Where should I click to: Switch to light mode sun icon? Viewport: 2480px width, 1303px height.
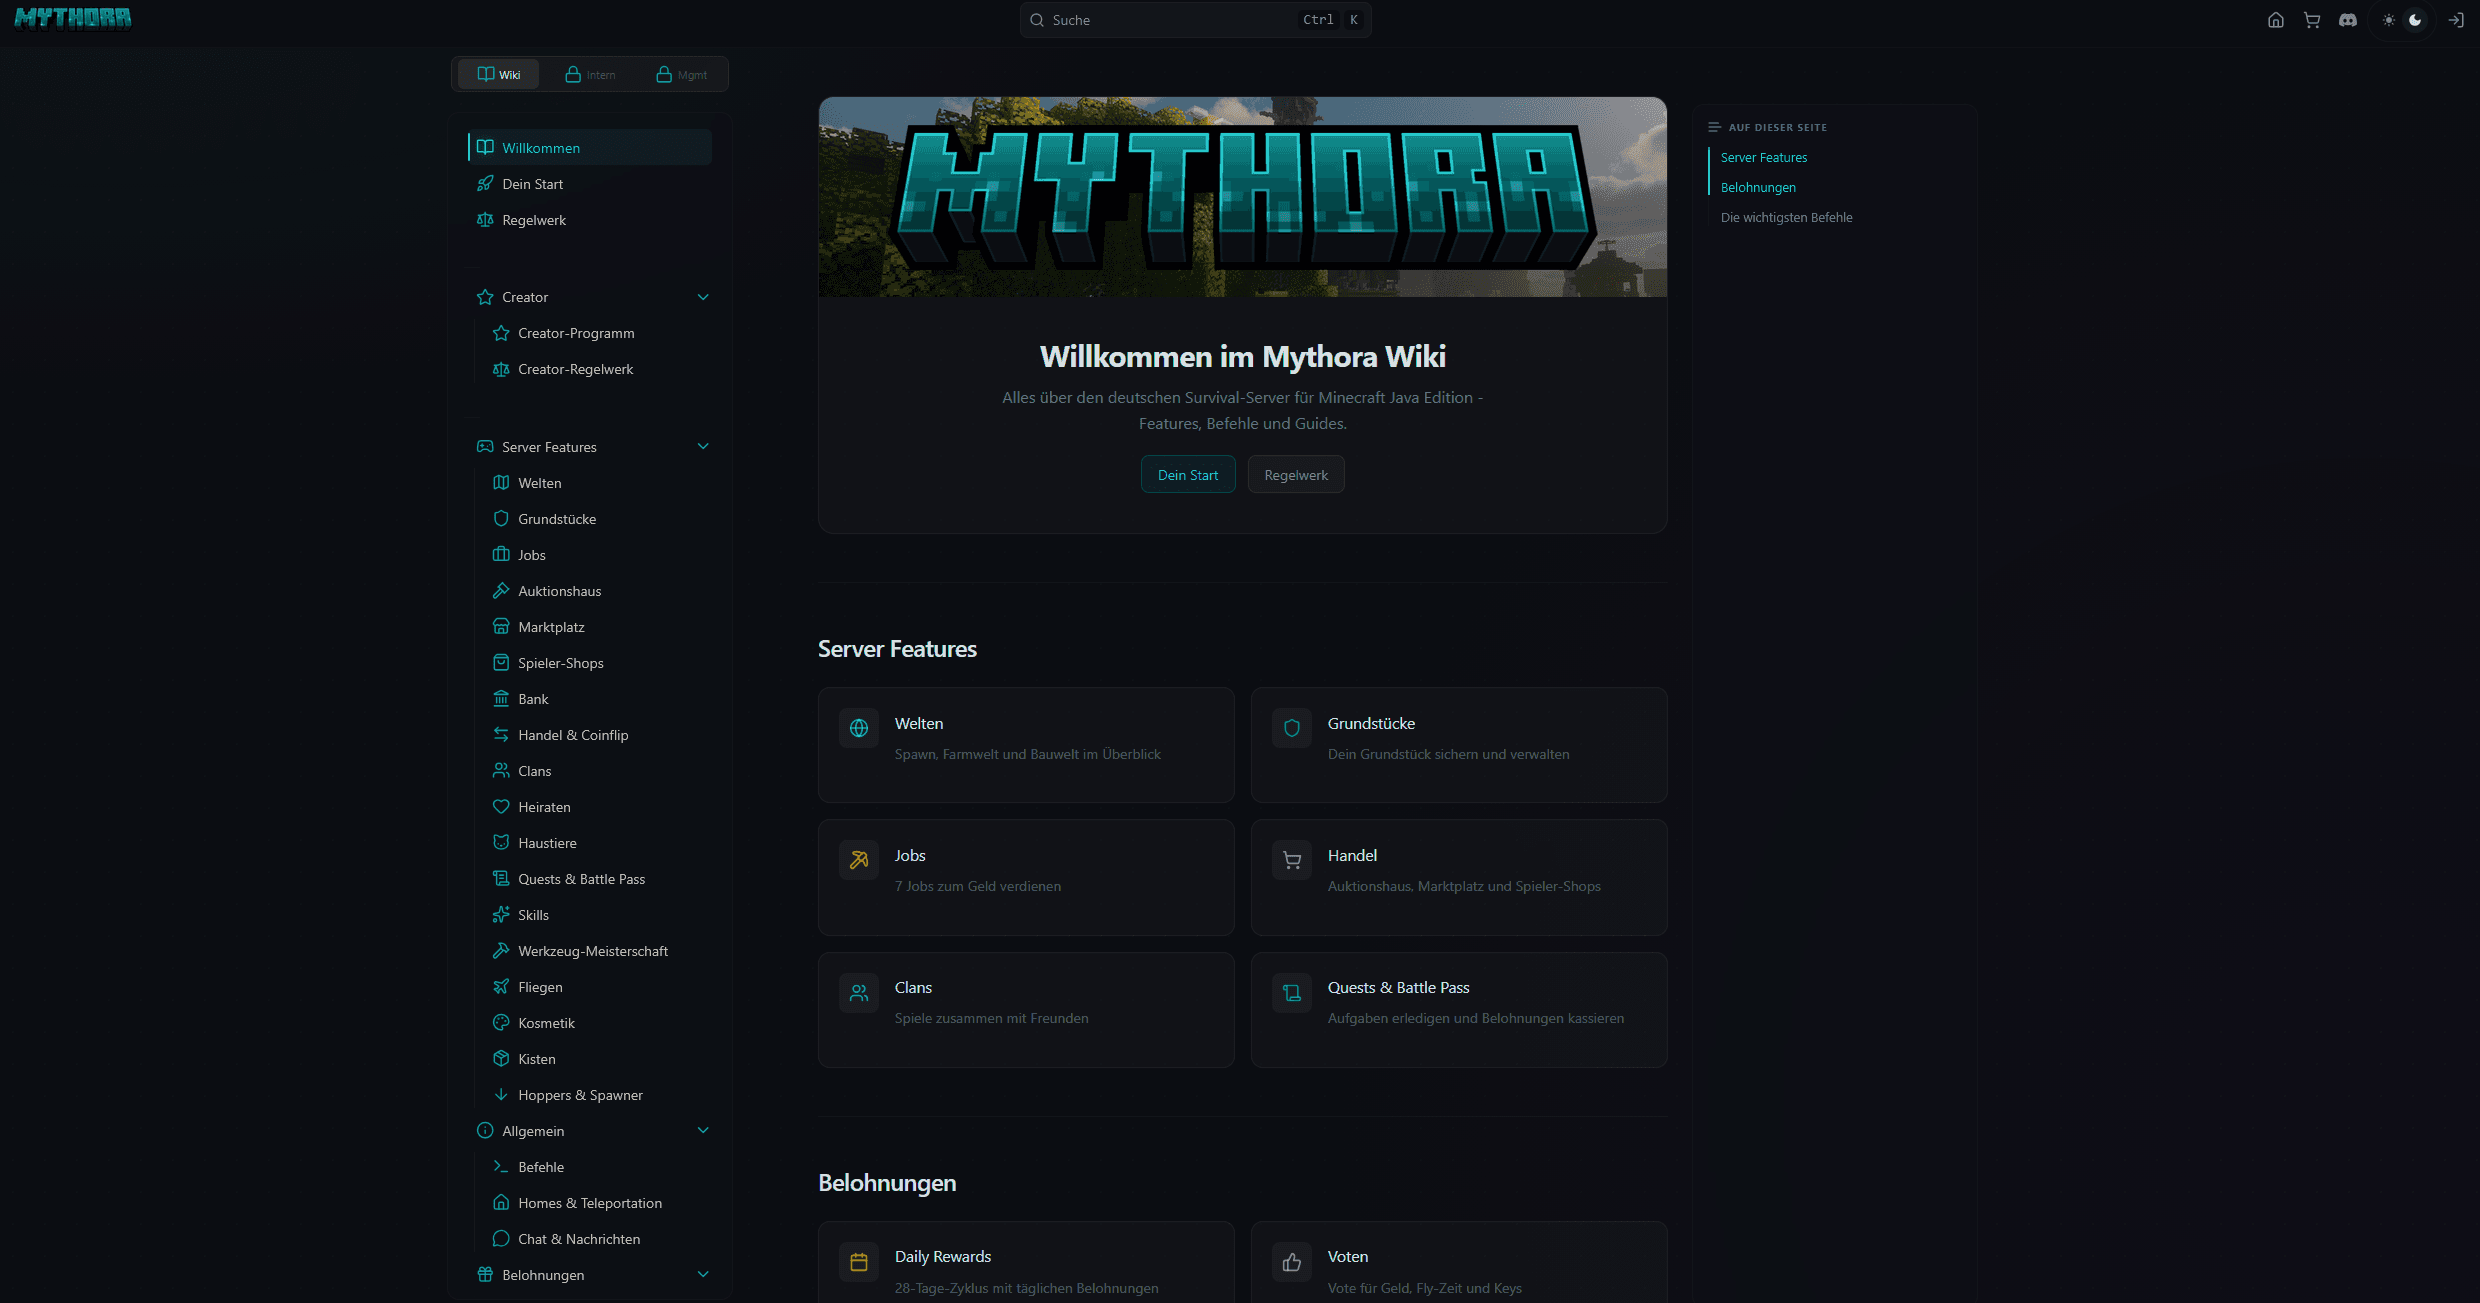click(2388, 20)
